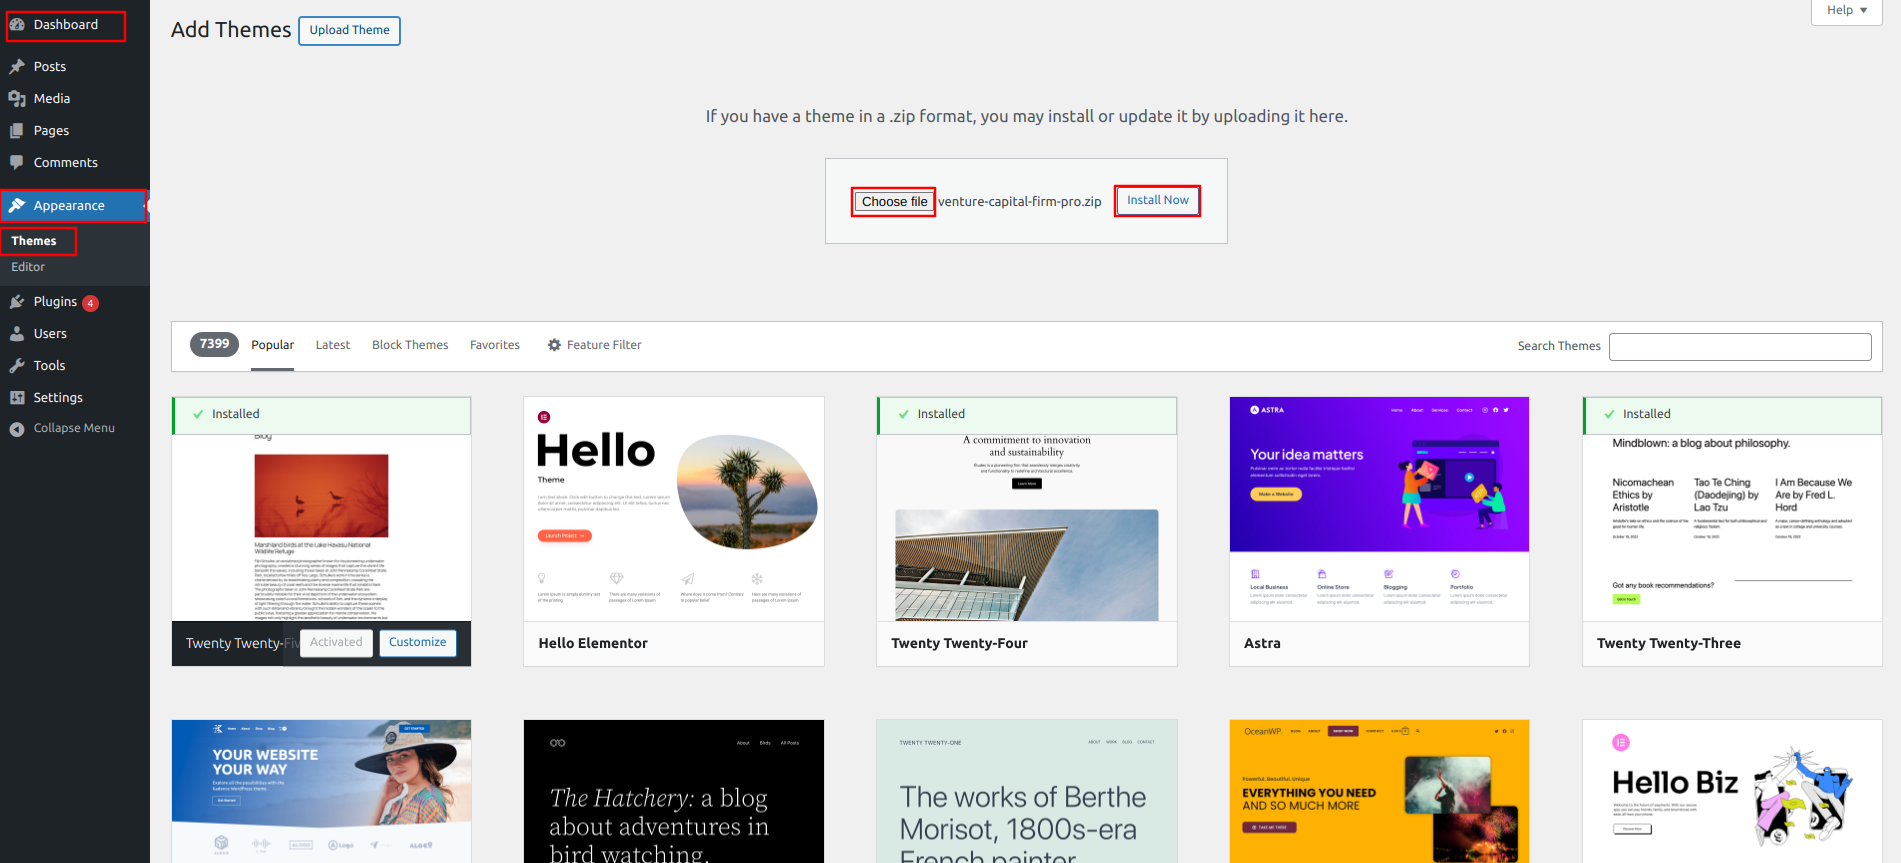Click the Choose file button
This screenshot has height=863, width=1901.
(894, 202)
